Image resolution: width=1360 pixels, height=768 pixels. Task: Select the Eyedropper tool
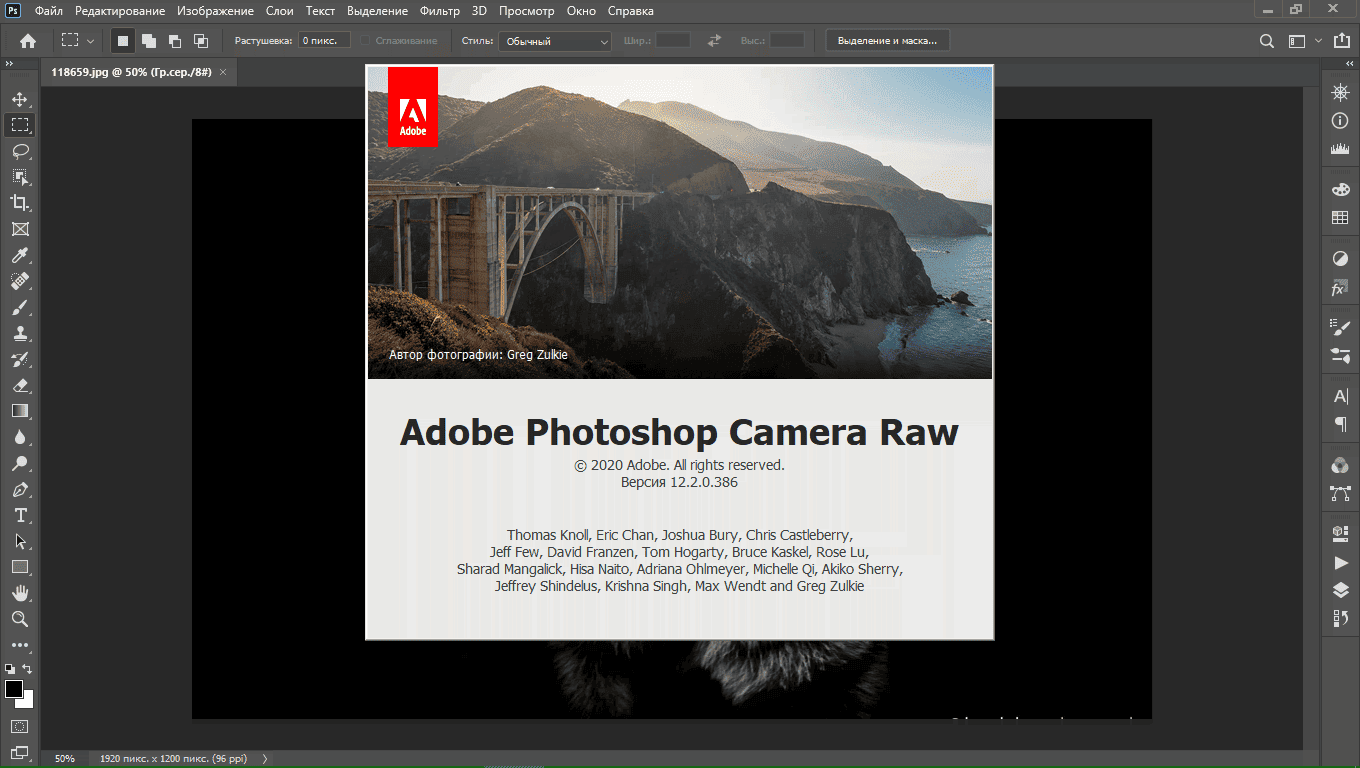pos(19,255)
